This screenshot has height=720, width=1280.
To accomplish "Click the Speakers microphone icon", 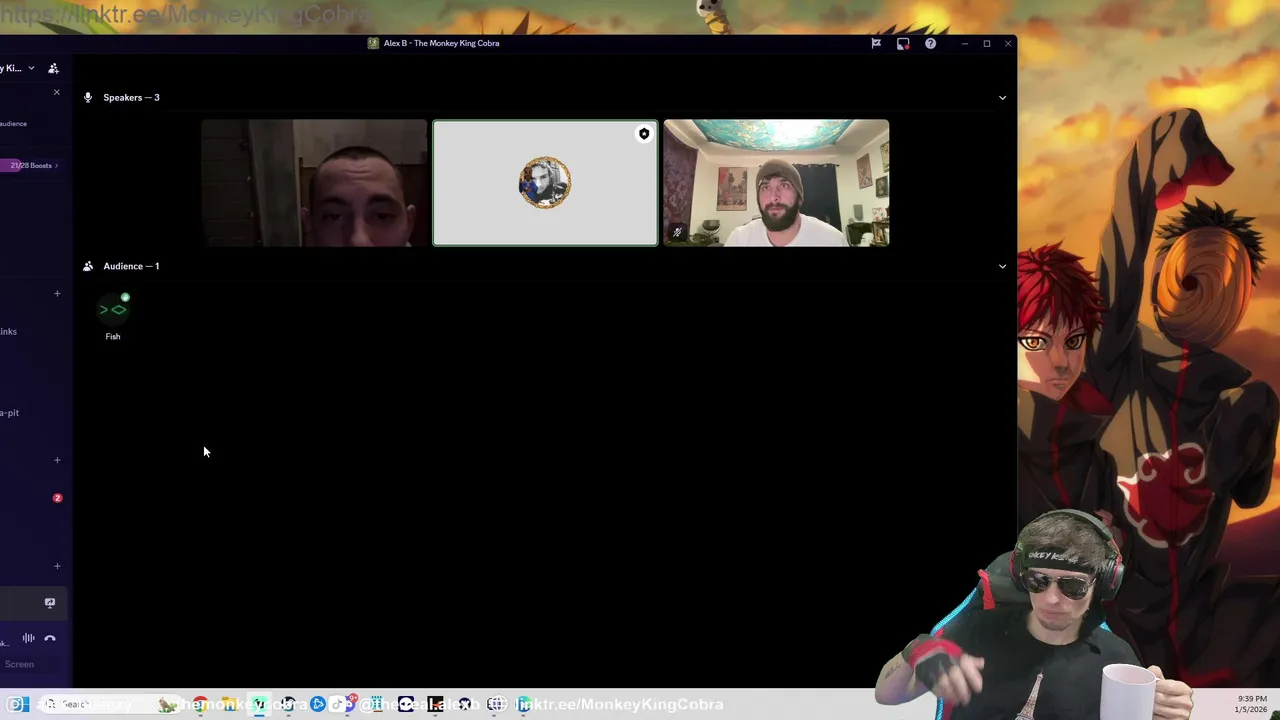I will pos(88,97).
